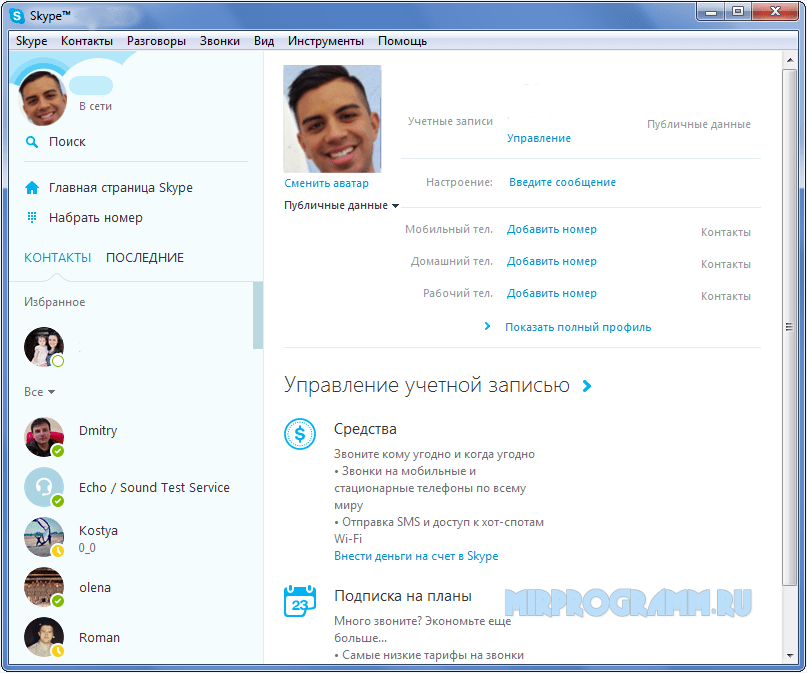Open the Echo / Sound Test Service avatar
Viewport: 807px width, 673px height.
(x=44, y=487)
